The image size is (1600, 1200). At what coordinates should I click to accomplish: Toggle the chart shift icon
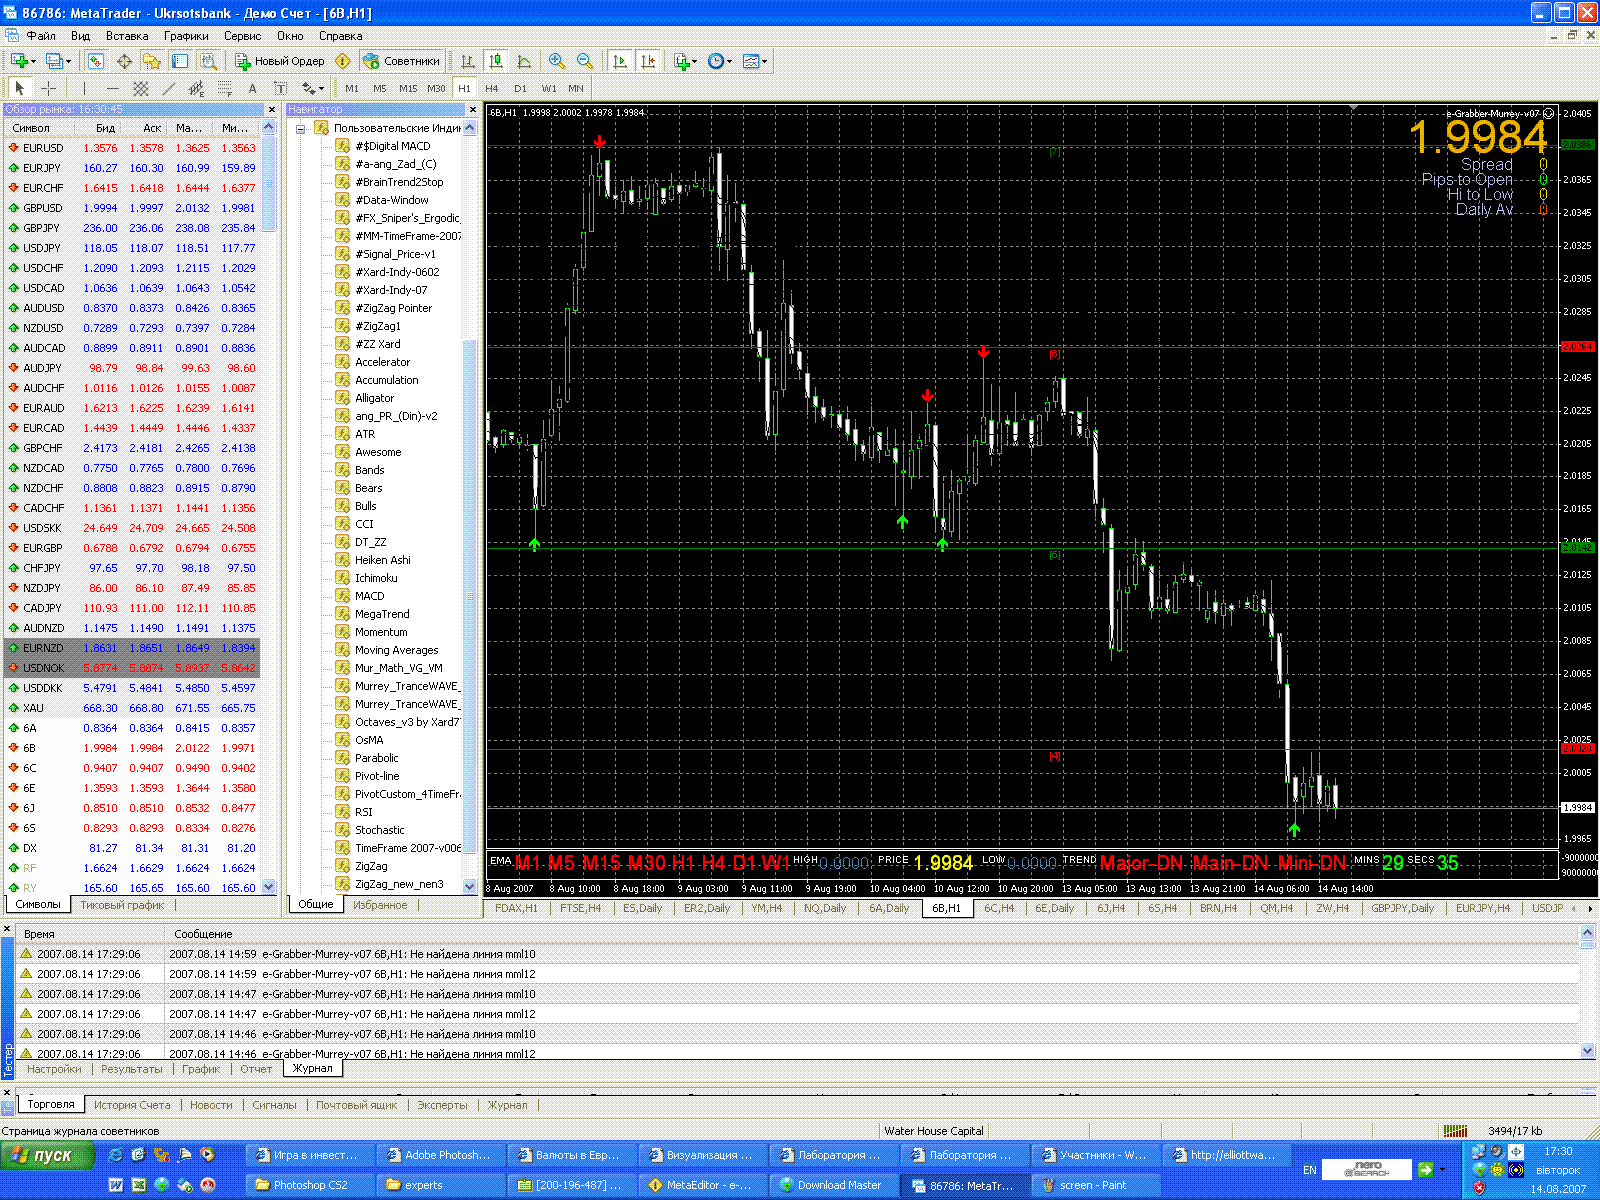(x=648, y=61)
